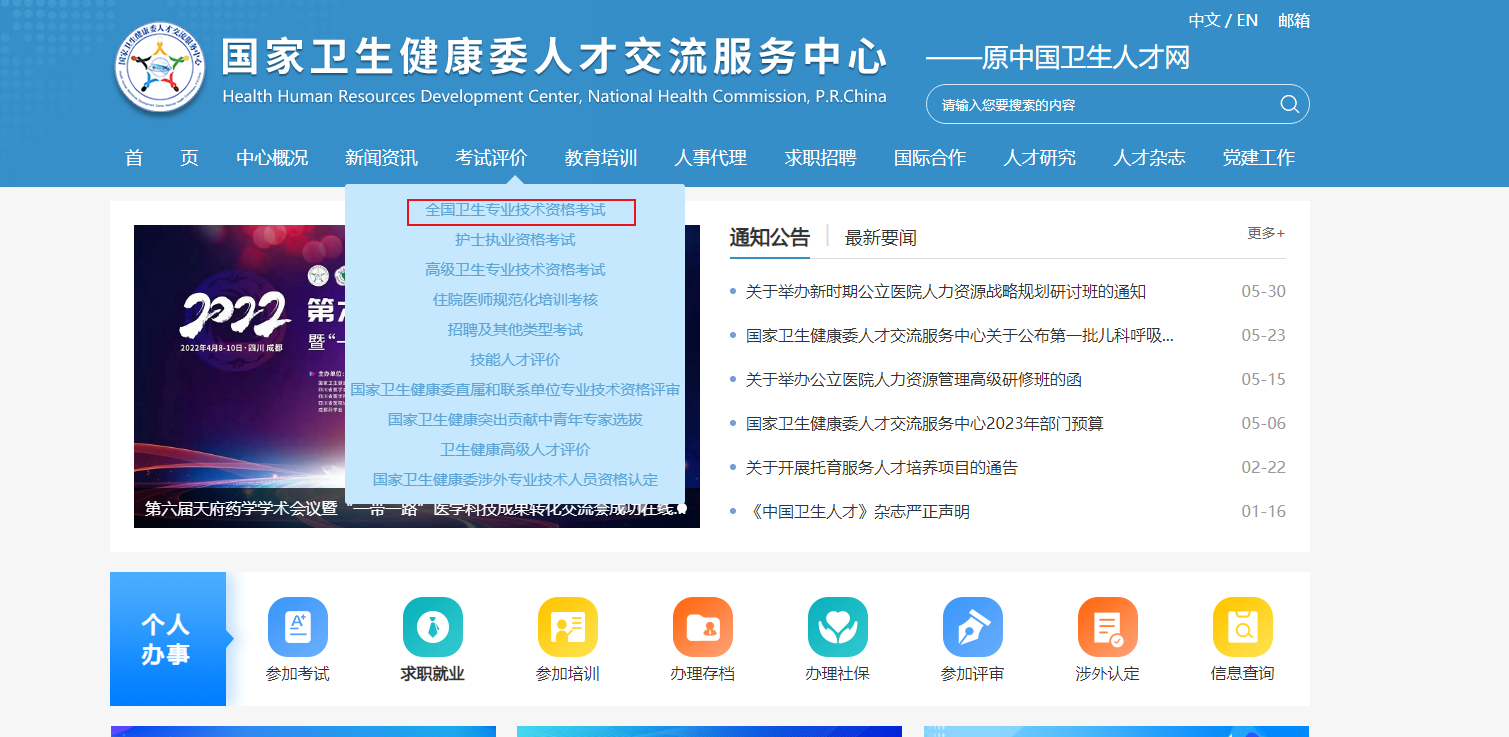Click the 邮箱 link at top

point(1293,20)
